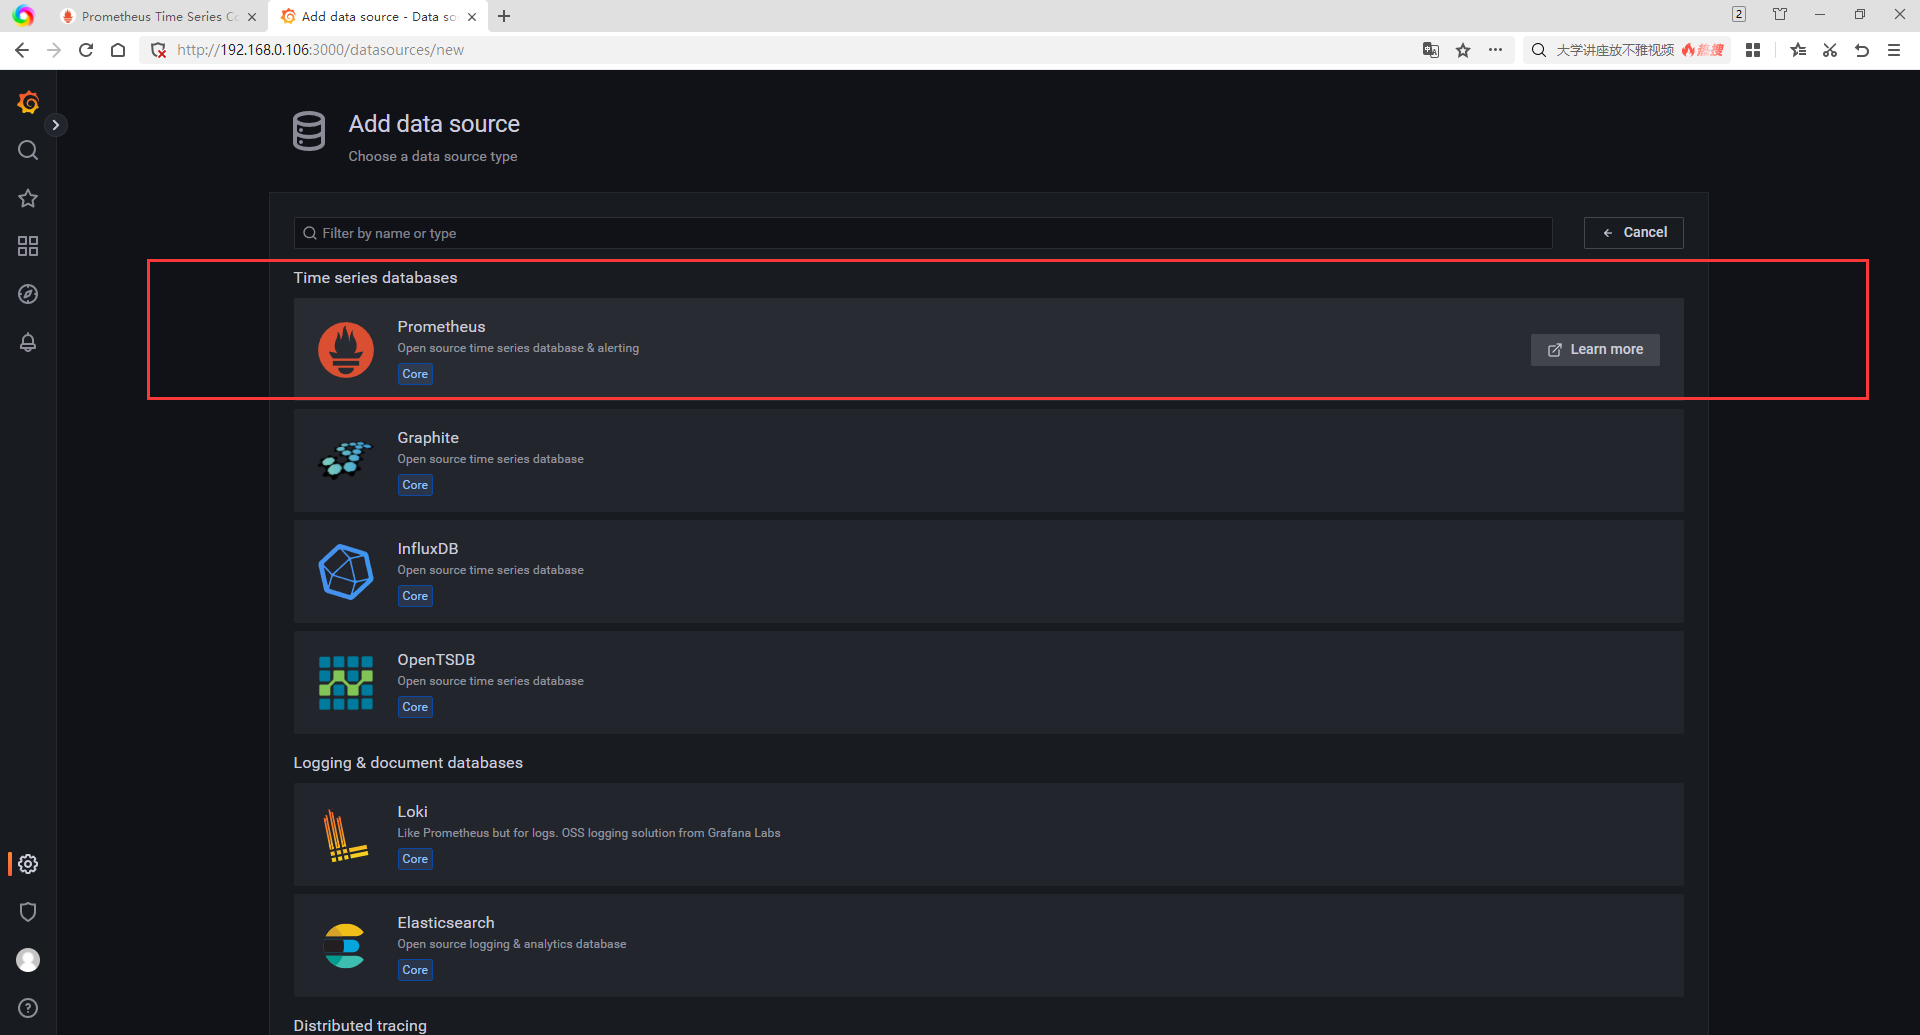This screenshot has width=1920, height=1035.
Task: Click the browser search box
Action: tap(1627, 50)
